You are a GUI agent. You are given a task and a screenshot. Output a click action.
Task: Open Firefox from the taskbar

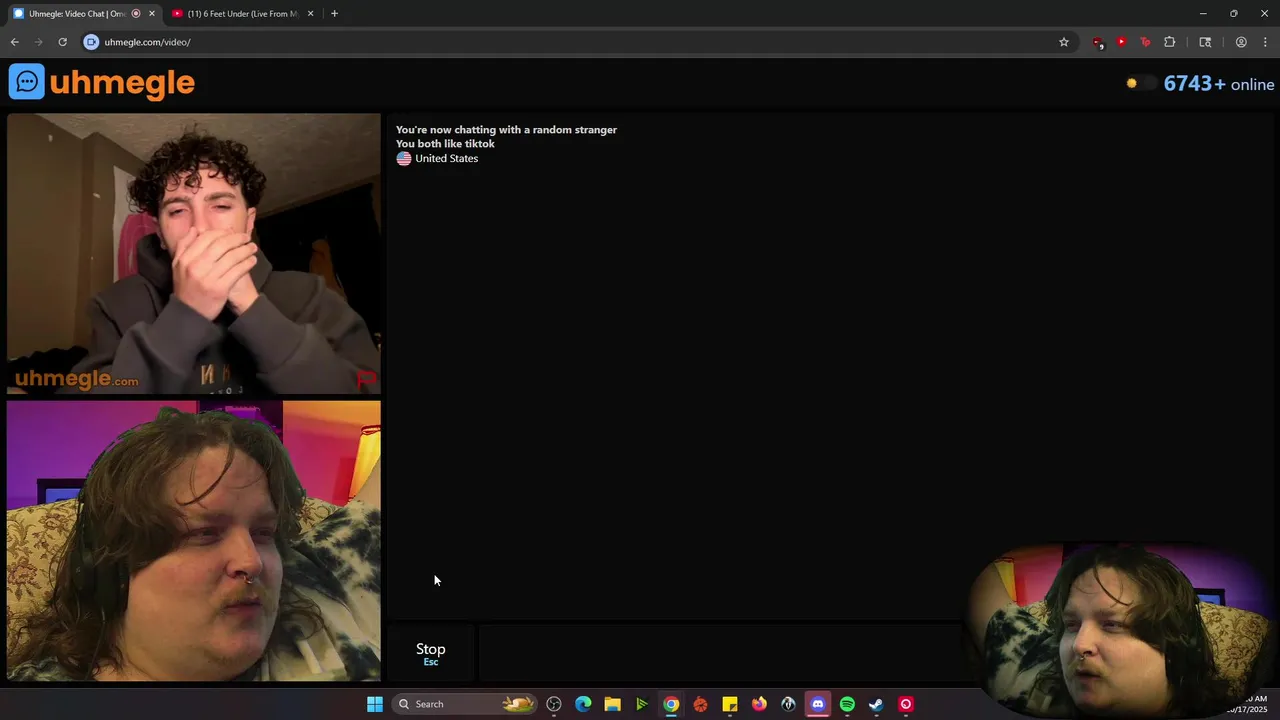pyautogui.click(x=759, y=704)
